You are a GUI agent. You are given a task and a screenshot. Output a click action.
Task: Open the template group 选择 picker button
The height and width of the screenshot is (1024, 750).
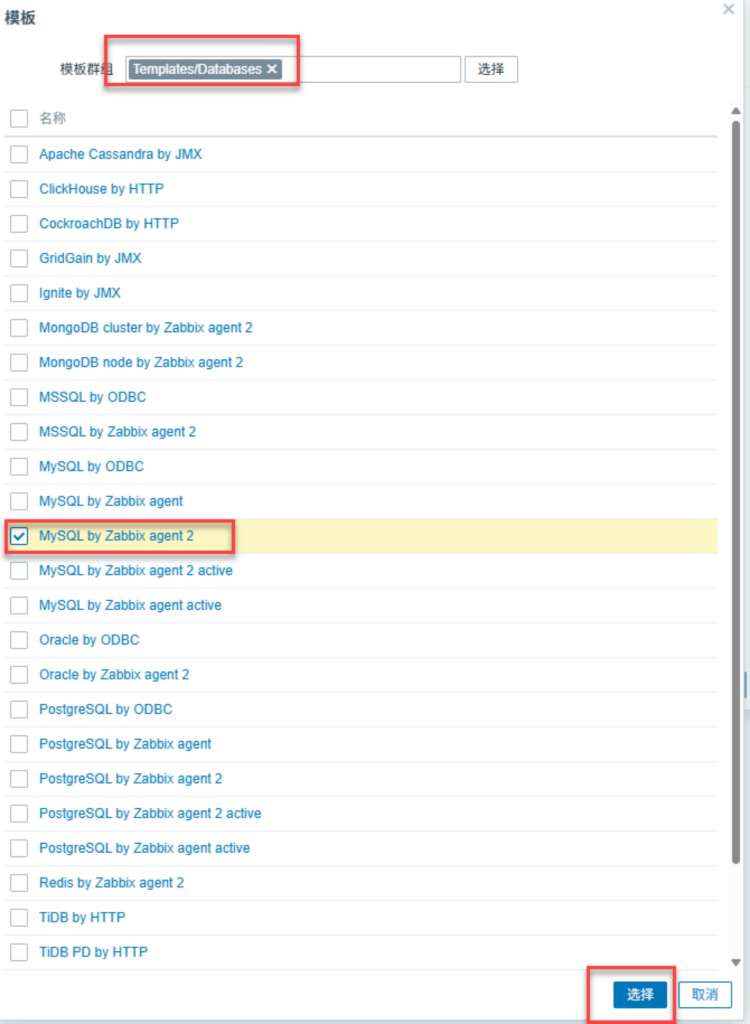coord(491,69)
